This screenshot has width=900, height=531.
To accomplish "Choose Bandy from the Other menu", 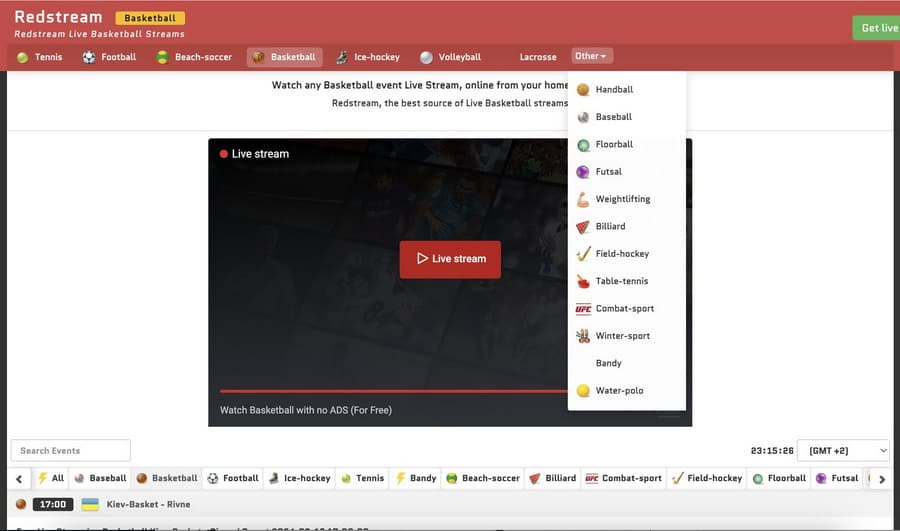I will coord(608,363).
